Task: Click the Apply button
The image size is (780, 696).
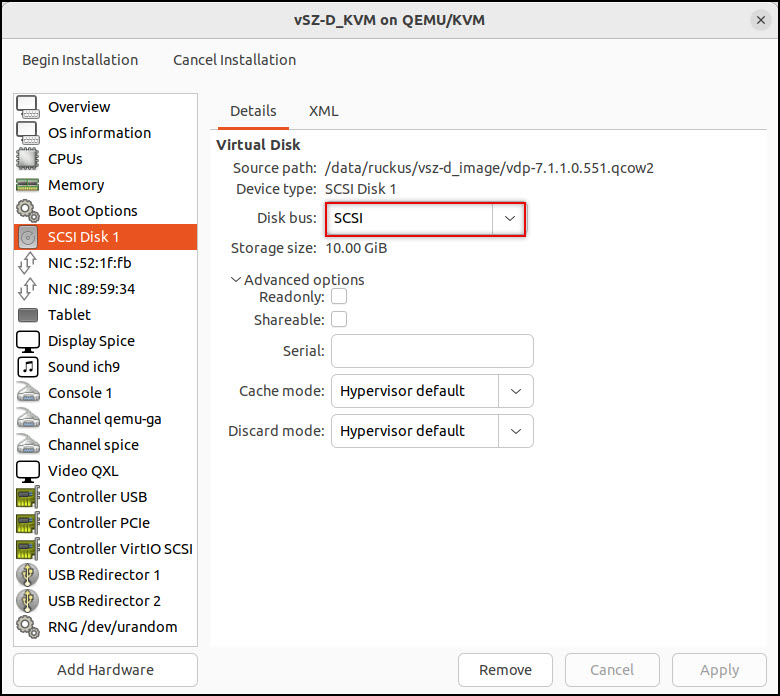Action: click(719, 670)
